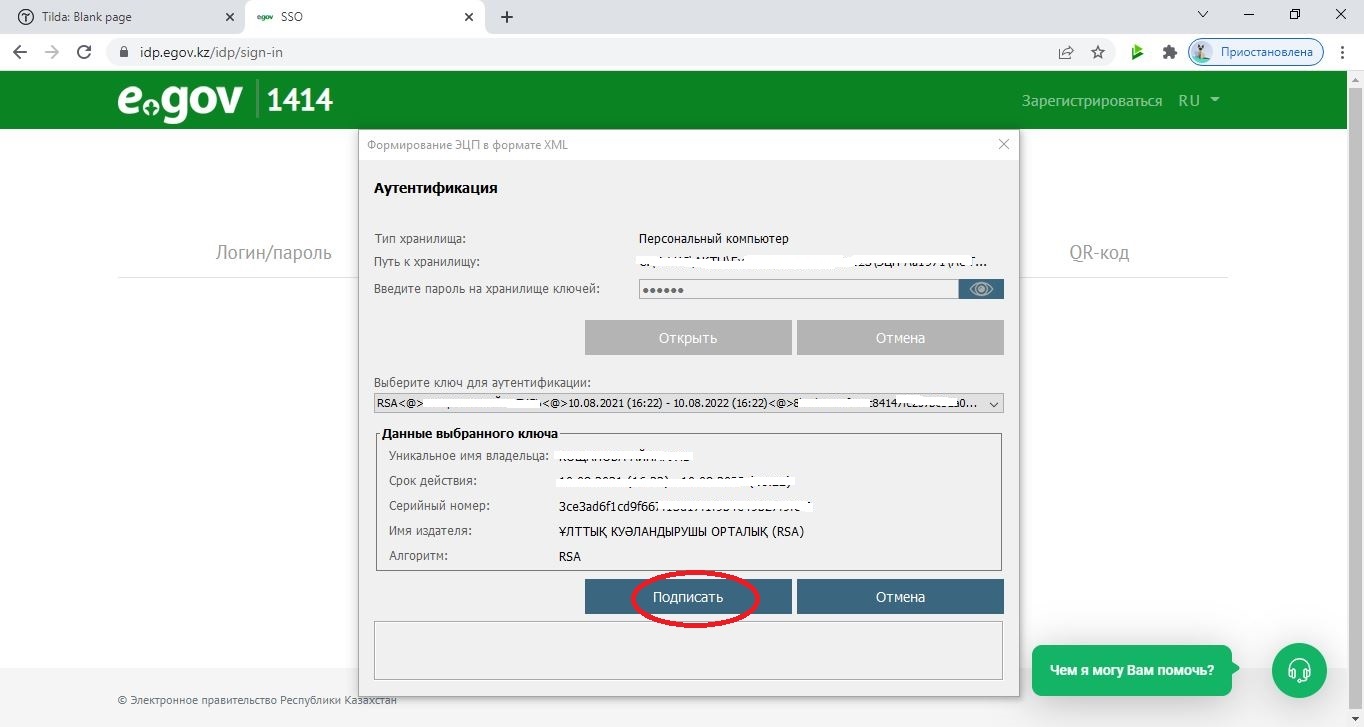Open the Chrome three-dot menu
1364x727 pixels.
(1343, 52)
